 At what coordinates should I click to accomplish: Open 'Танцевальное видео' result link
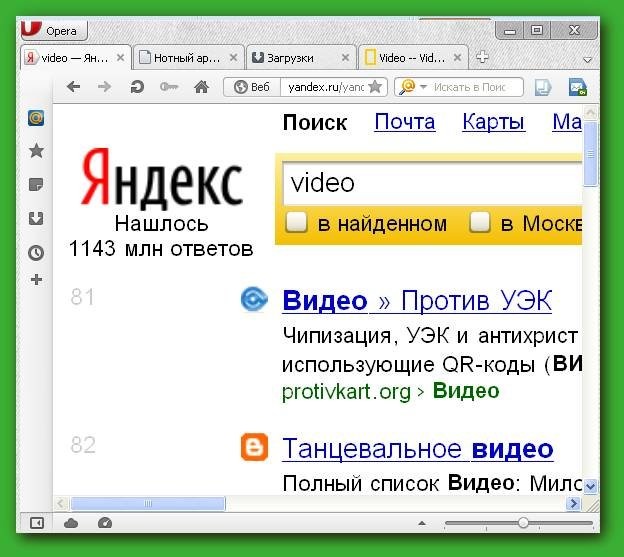coord(417,449)
